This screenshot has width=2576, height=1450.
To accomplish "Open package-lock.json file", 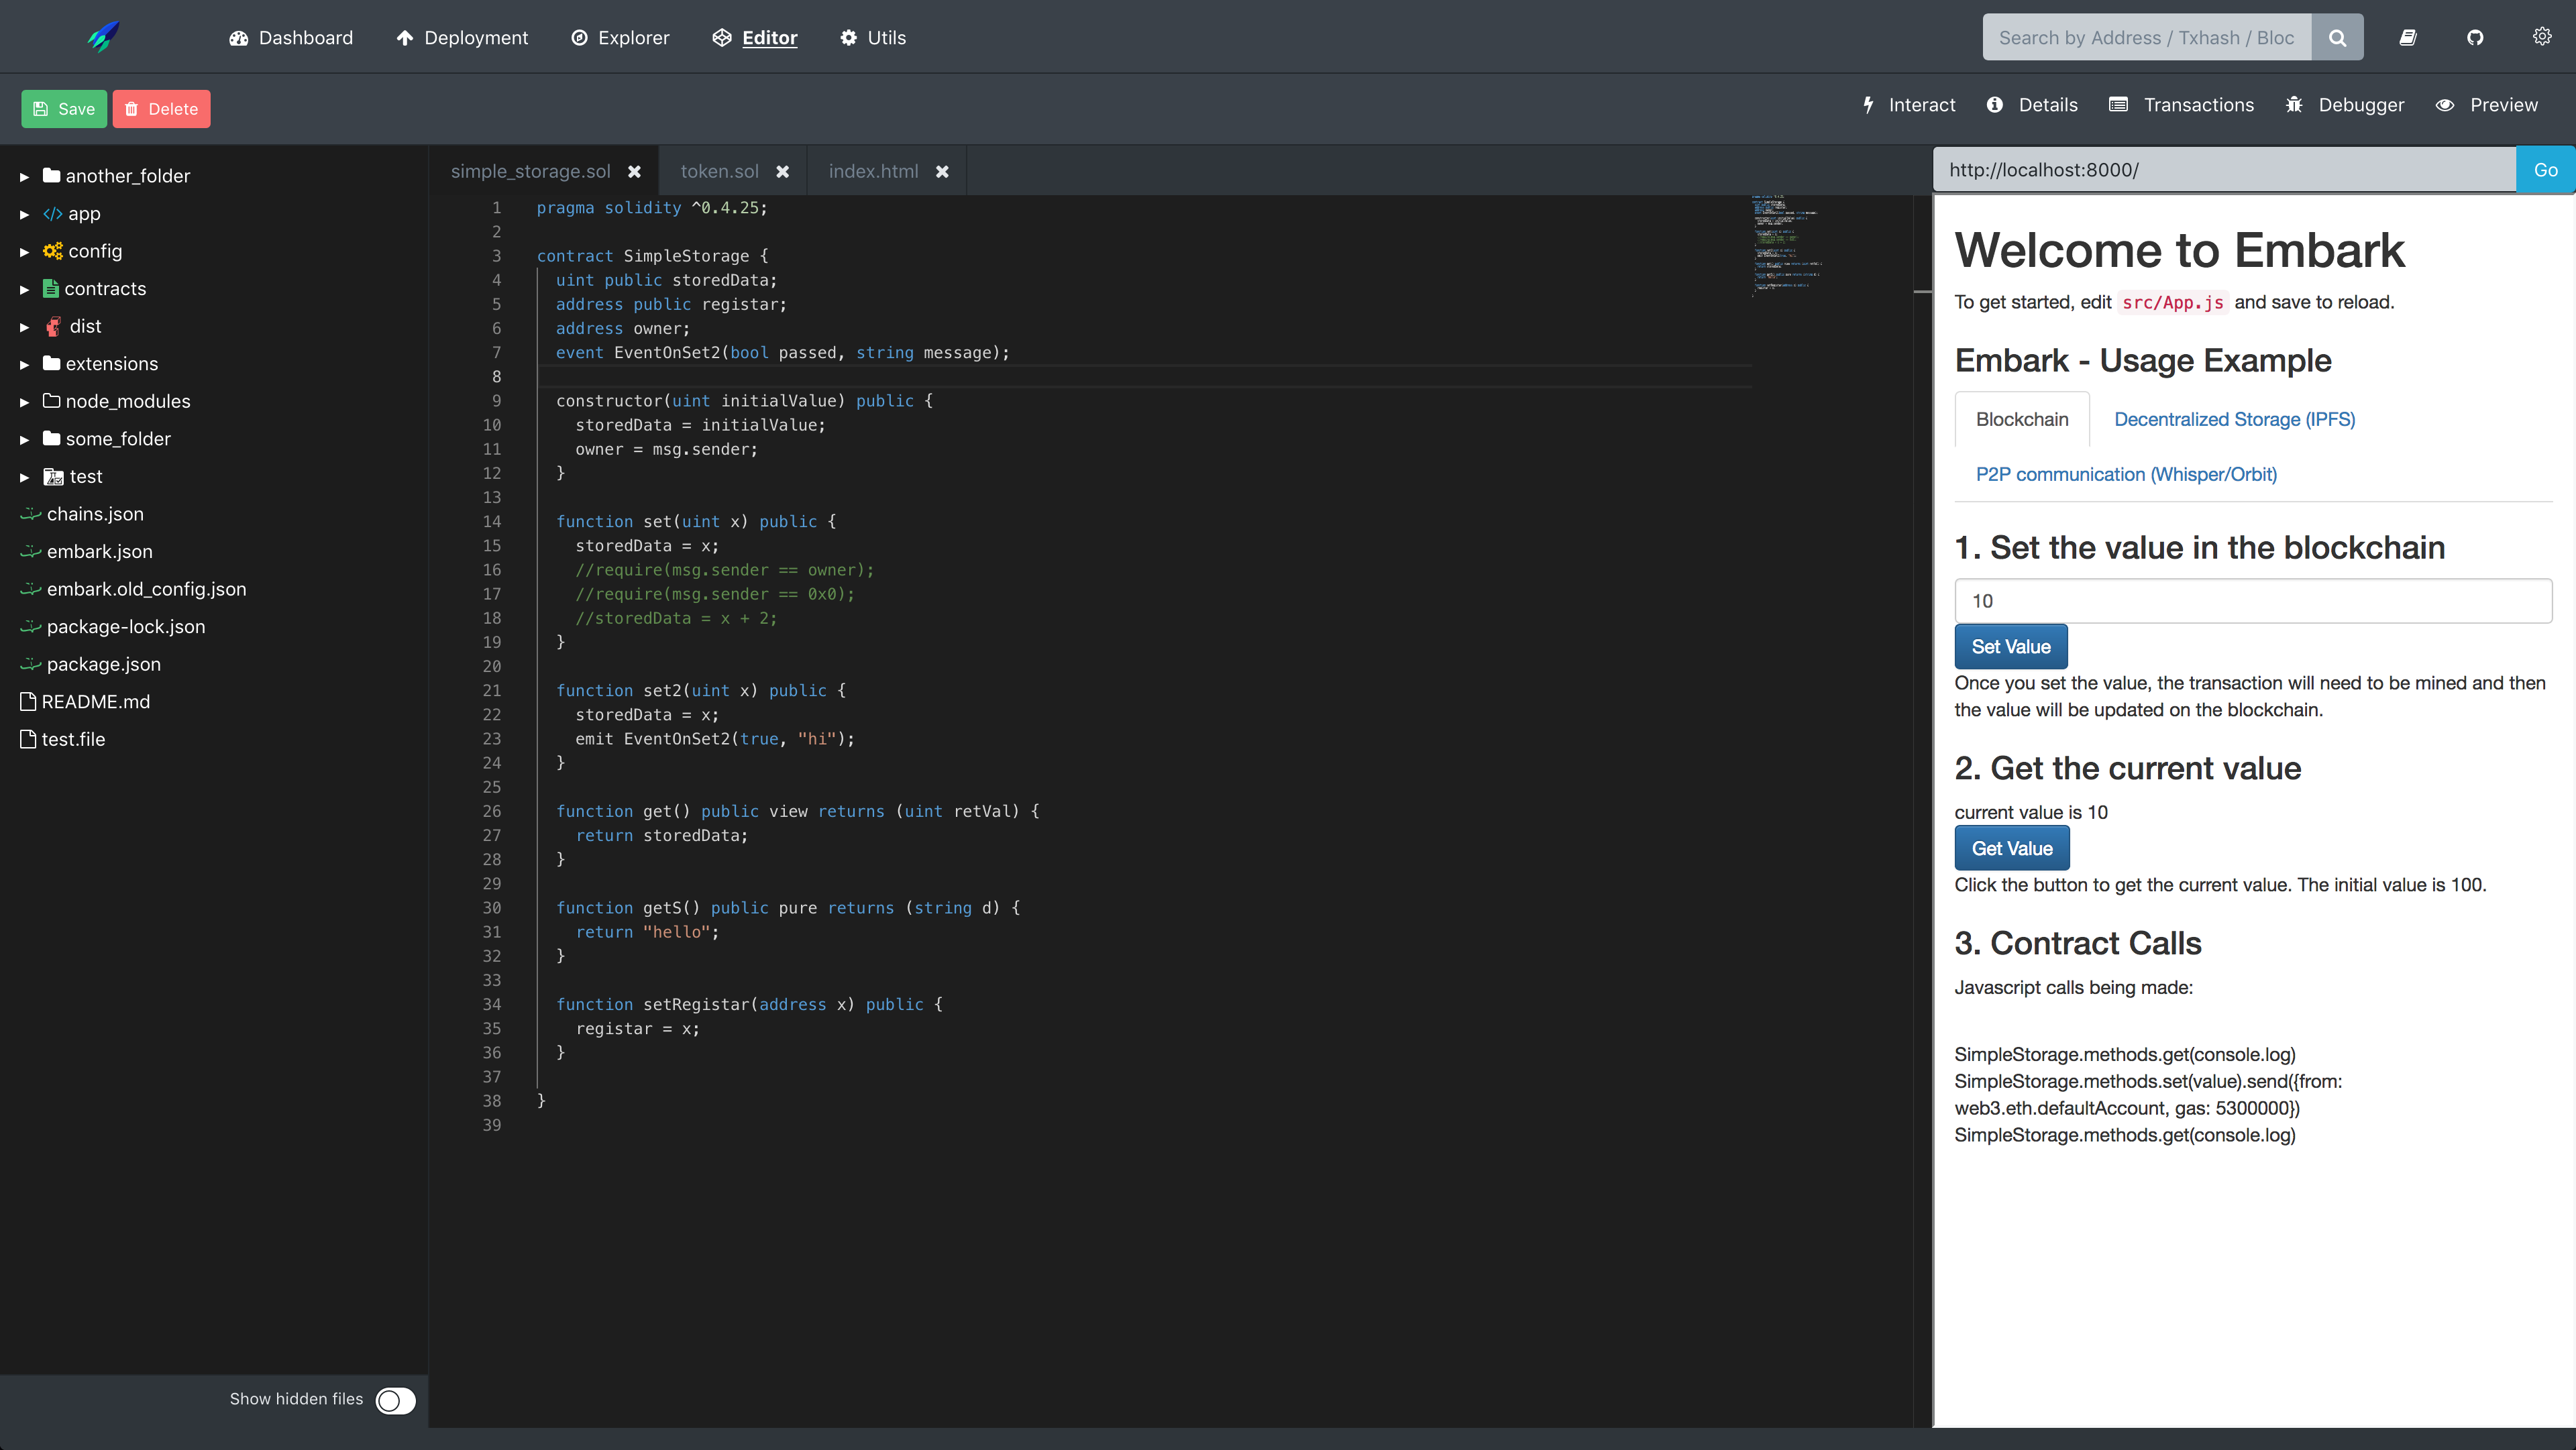I will (x=126, y=626).
